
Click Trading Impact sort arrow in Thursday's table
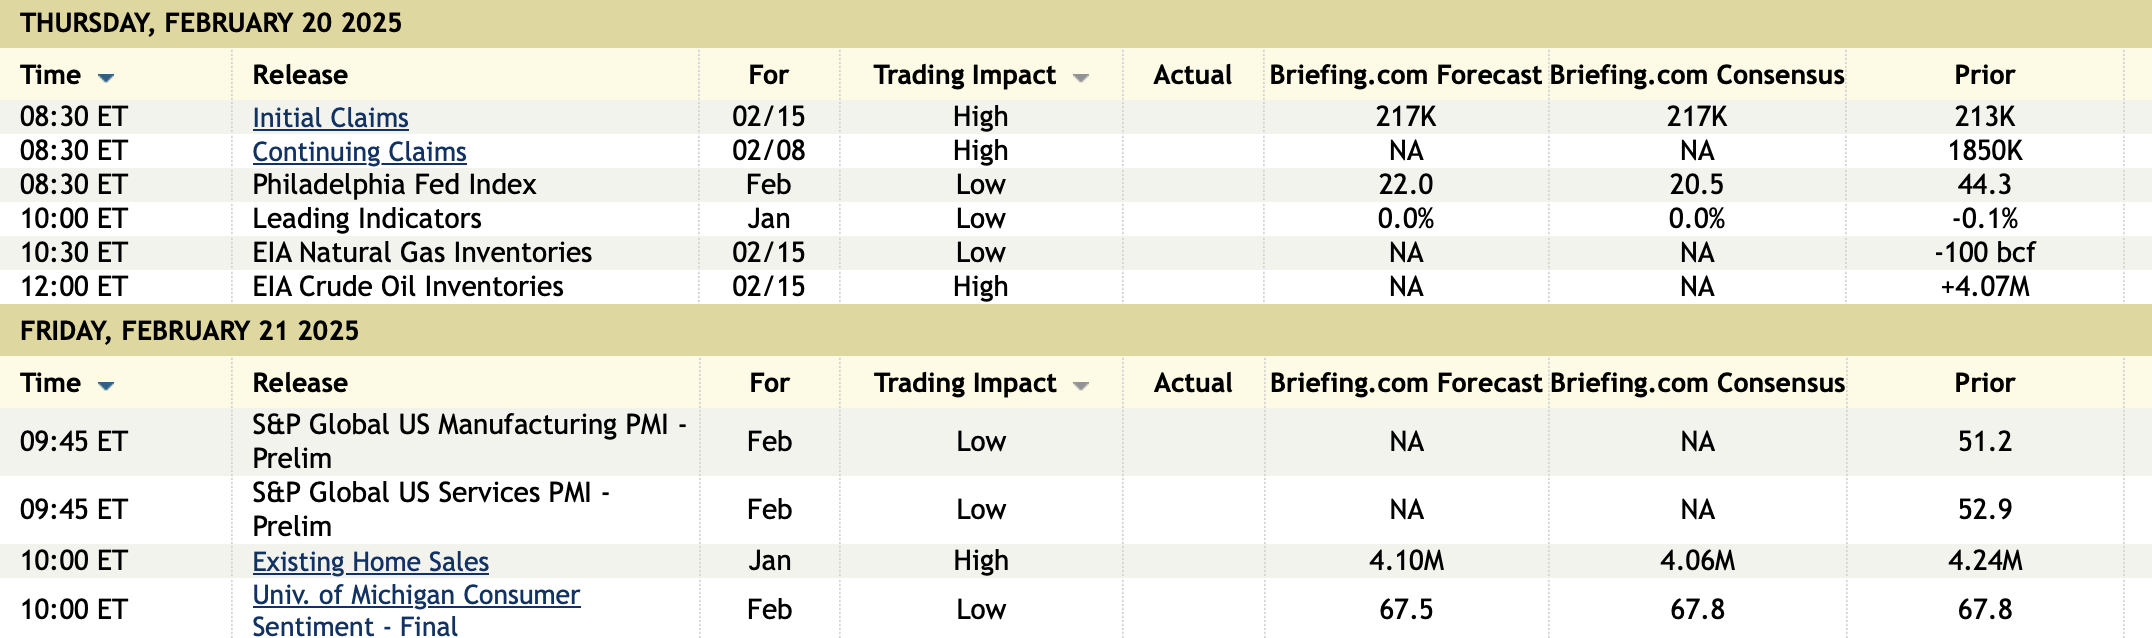pyautogui.click(x=1080, y=78)
